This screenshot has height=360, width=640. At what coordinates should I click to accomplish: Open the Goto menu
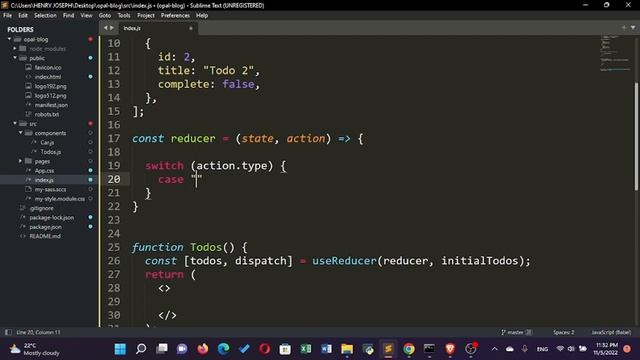coord(105,16)
